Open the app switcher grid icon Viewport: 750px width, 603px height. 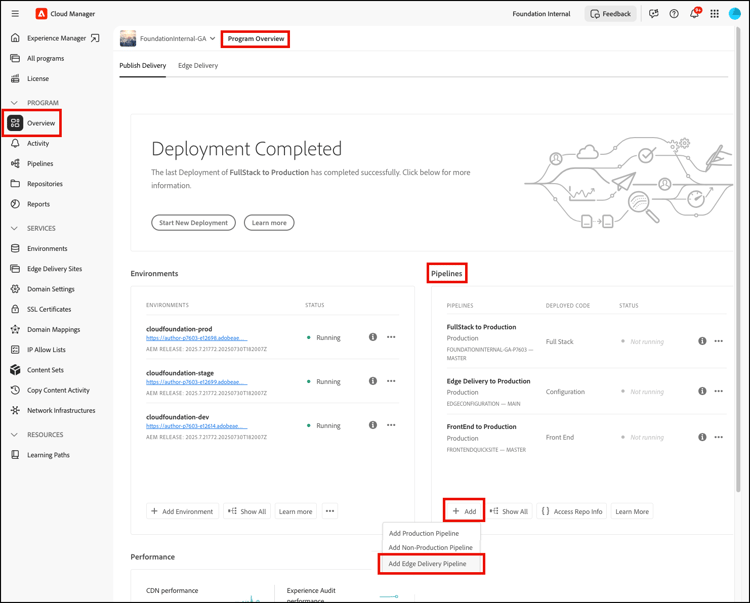[715, 14]
